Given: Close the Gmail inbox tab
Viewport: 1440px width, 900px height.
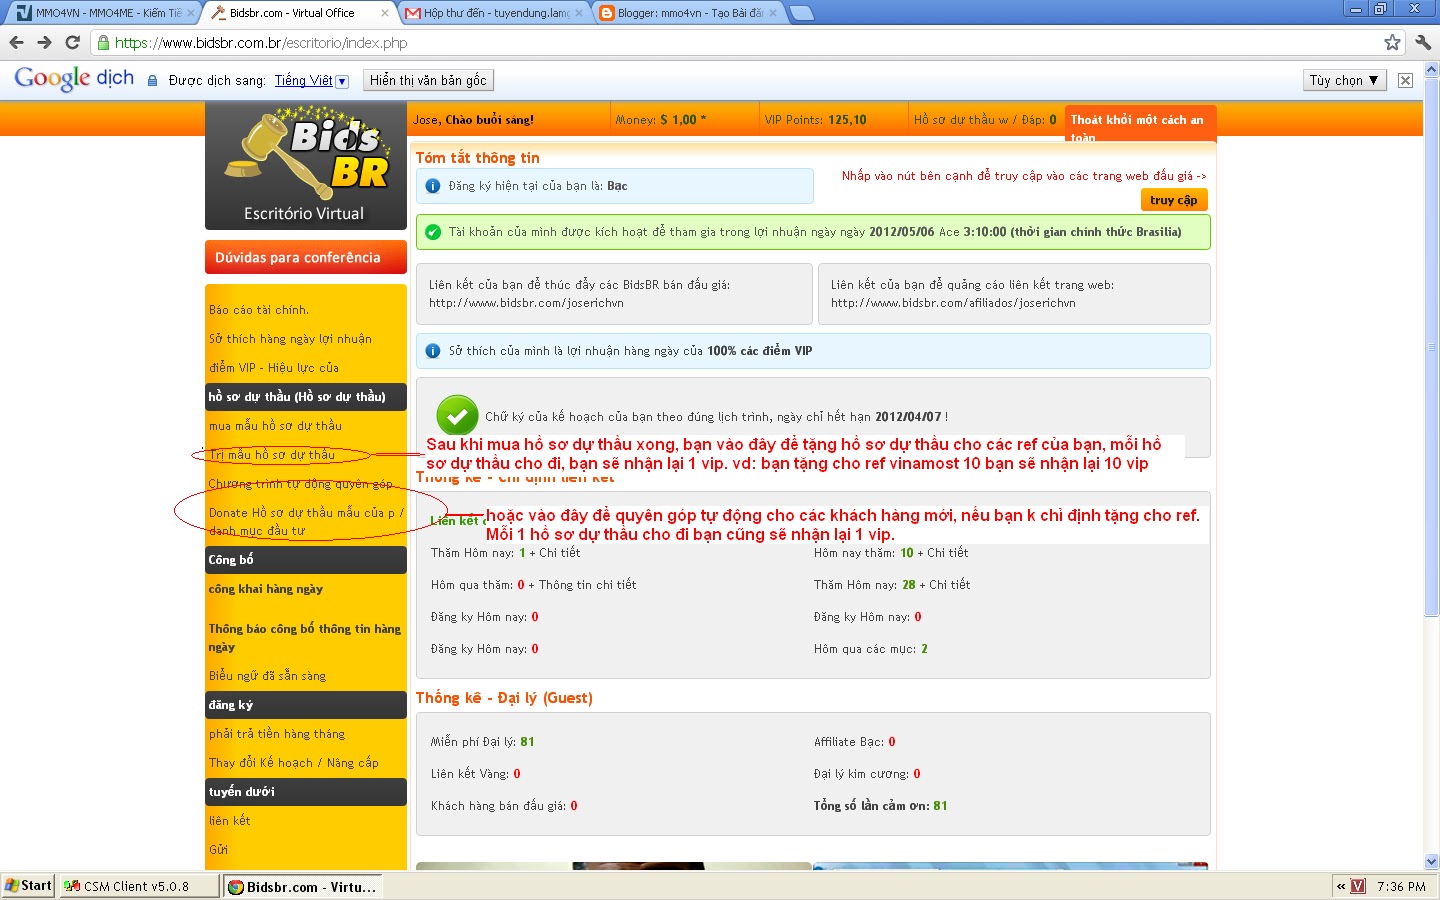Looking at the screenshot, I should [578, 13].
